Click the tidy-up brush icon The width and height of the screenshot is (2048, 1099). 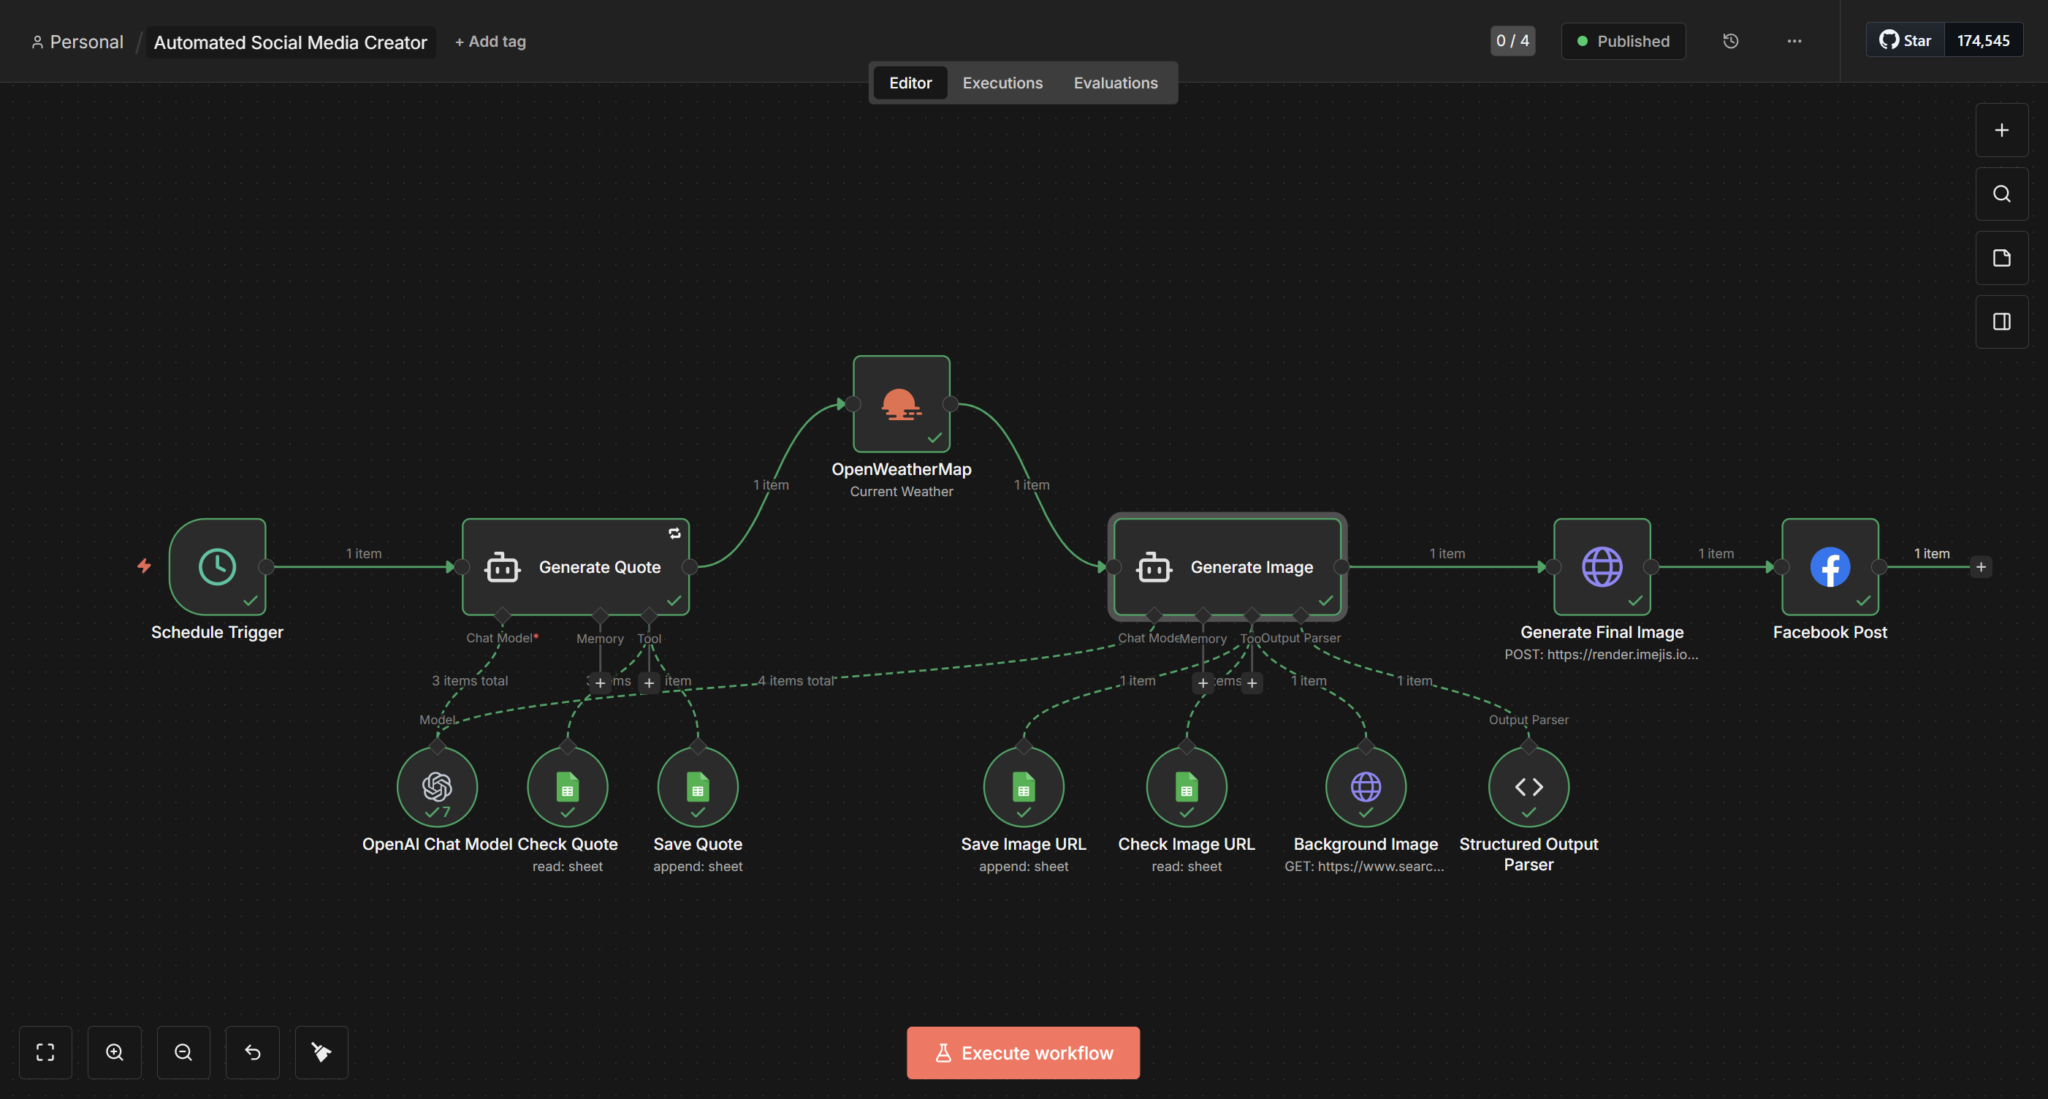tap(321, 1052)
